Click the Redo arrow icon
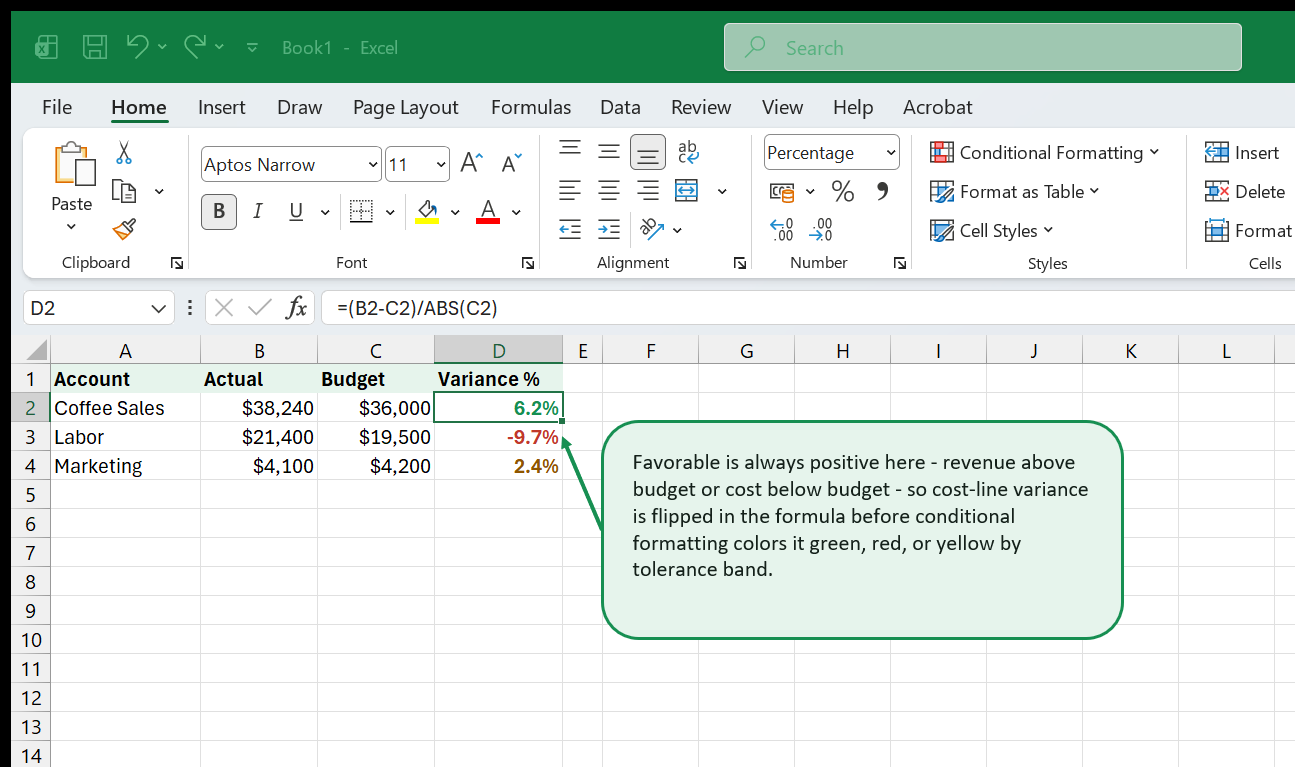Viewport: 1295px width, 767px height. tap(195, 46)
